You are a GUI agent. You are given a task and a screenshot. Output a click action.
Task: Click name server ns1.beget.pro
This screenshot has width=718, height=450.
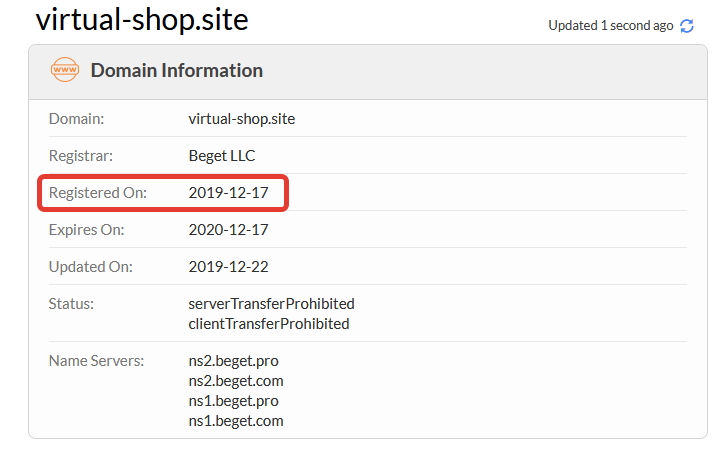[234, 401]
